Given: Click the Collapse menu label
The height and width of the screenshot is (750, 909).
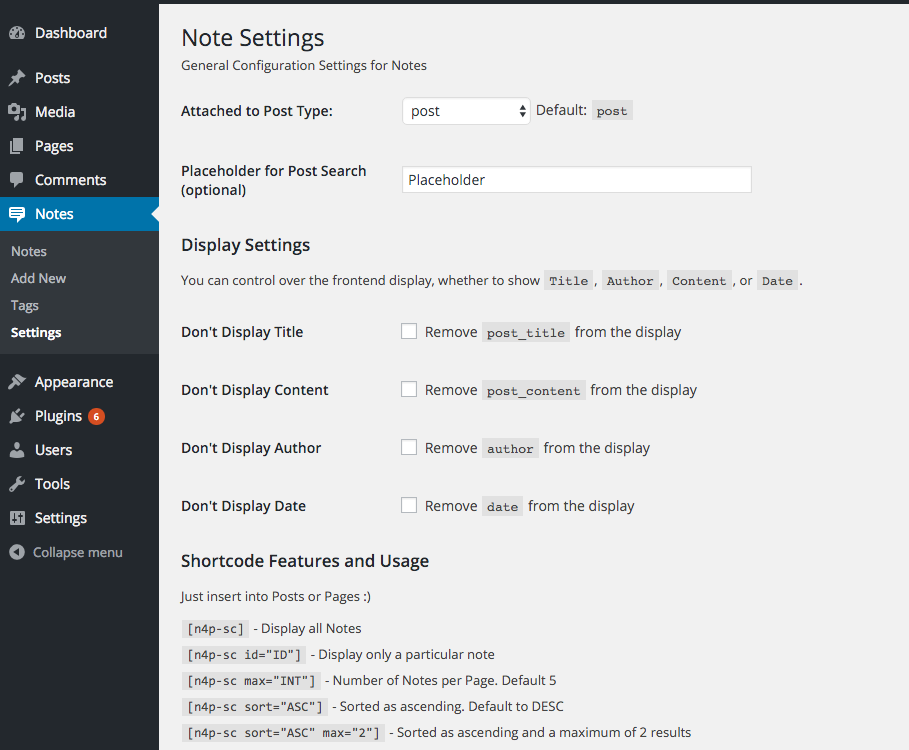Looking at the screenshot, I should click(78, 552).
